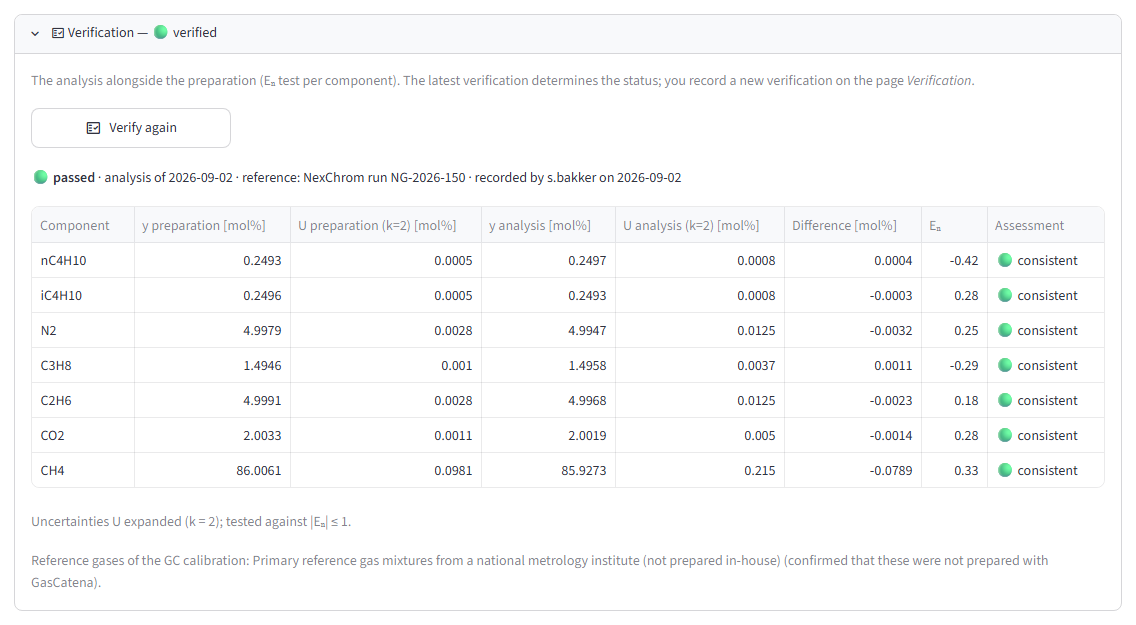Click the green consistent dot in CH4 row
1136x625 pixels.
click(x=1005, y=471)
